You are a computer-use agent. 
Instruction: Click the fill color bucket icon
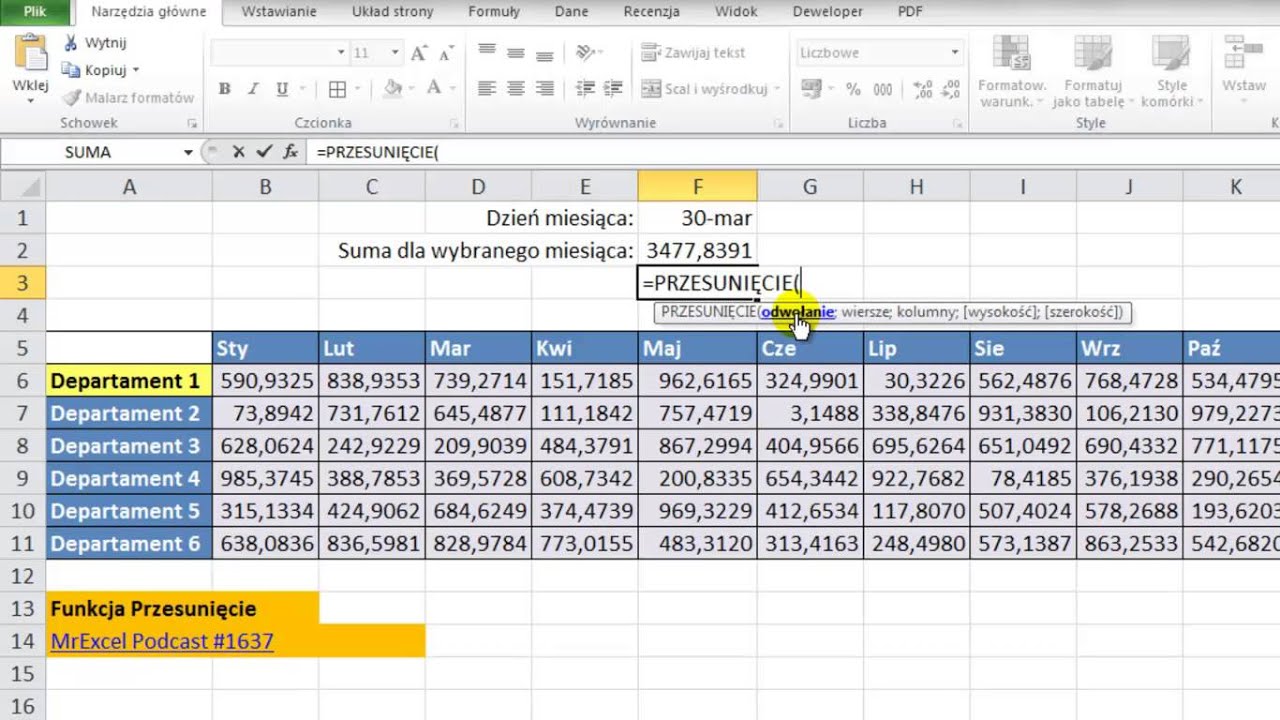point(393,89)
